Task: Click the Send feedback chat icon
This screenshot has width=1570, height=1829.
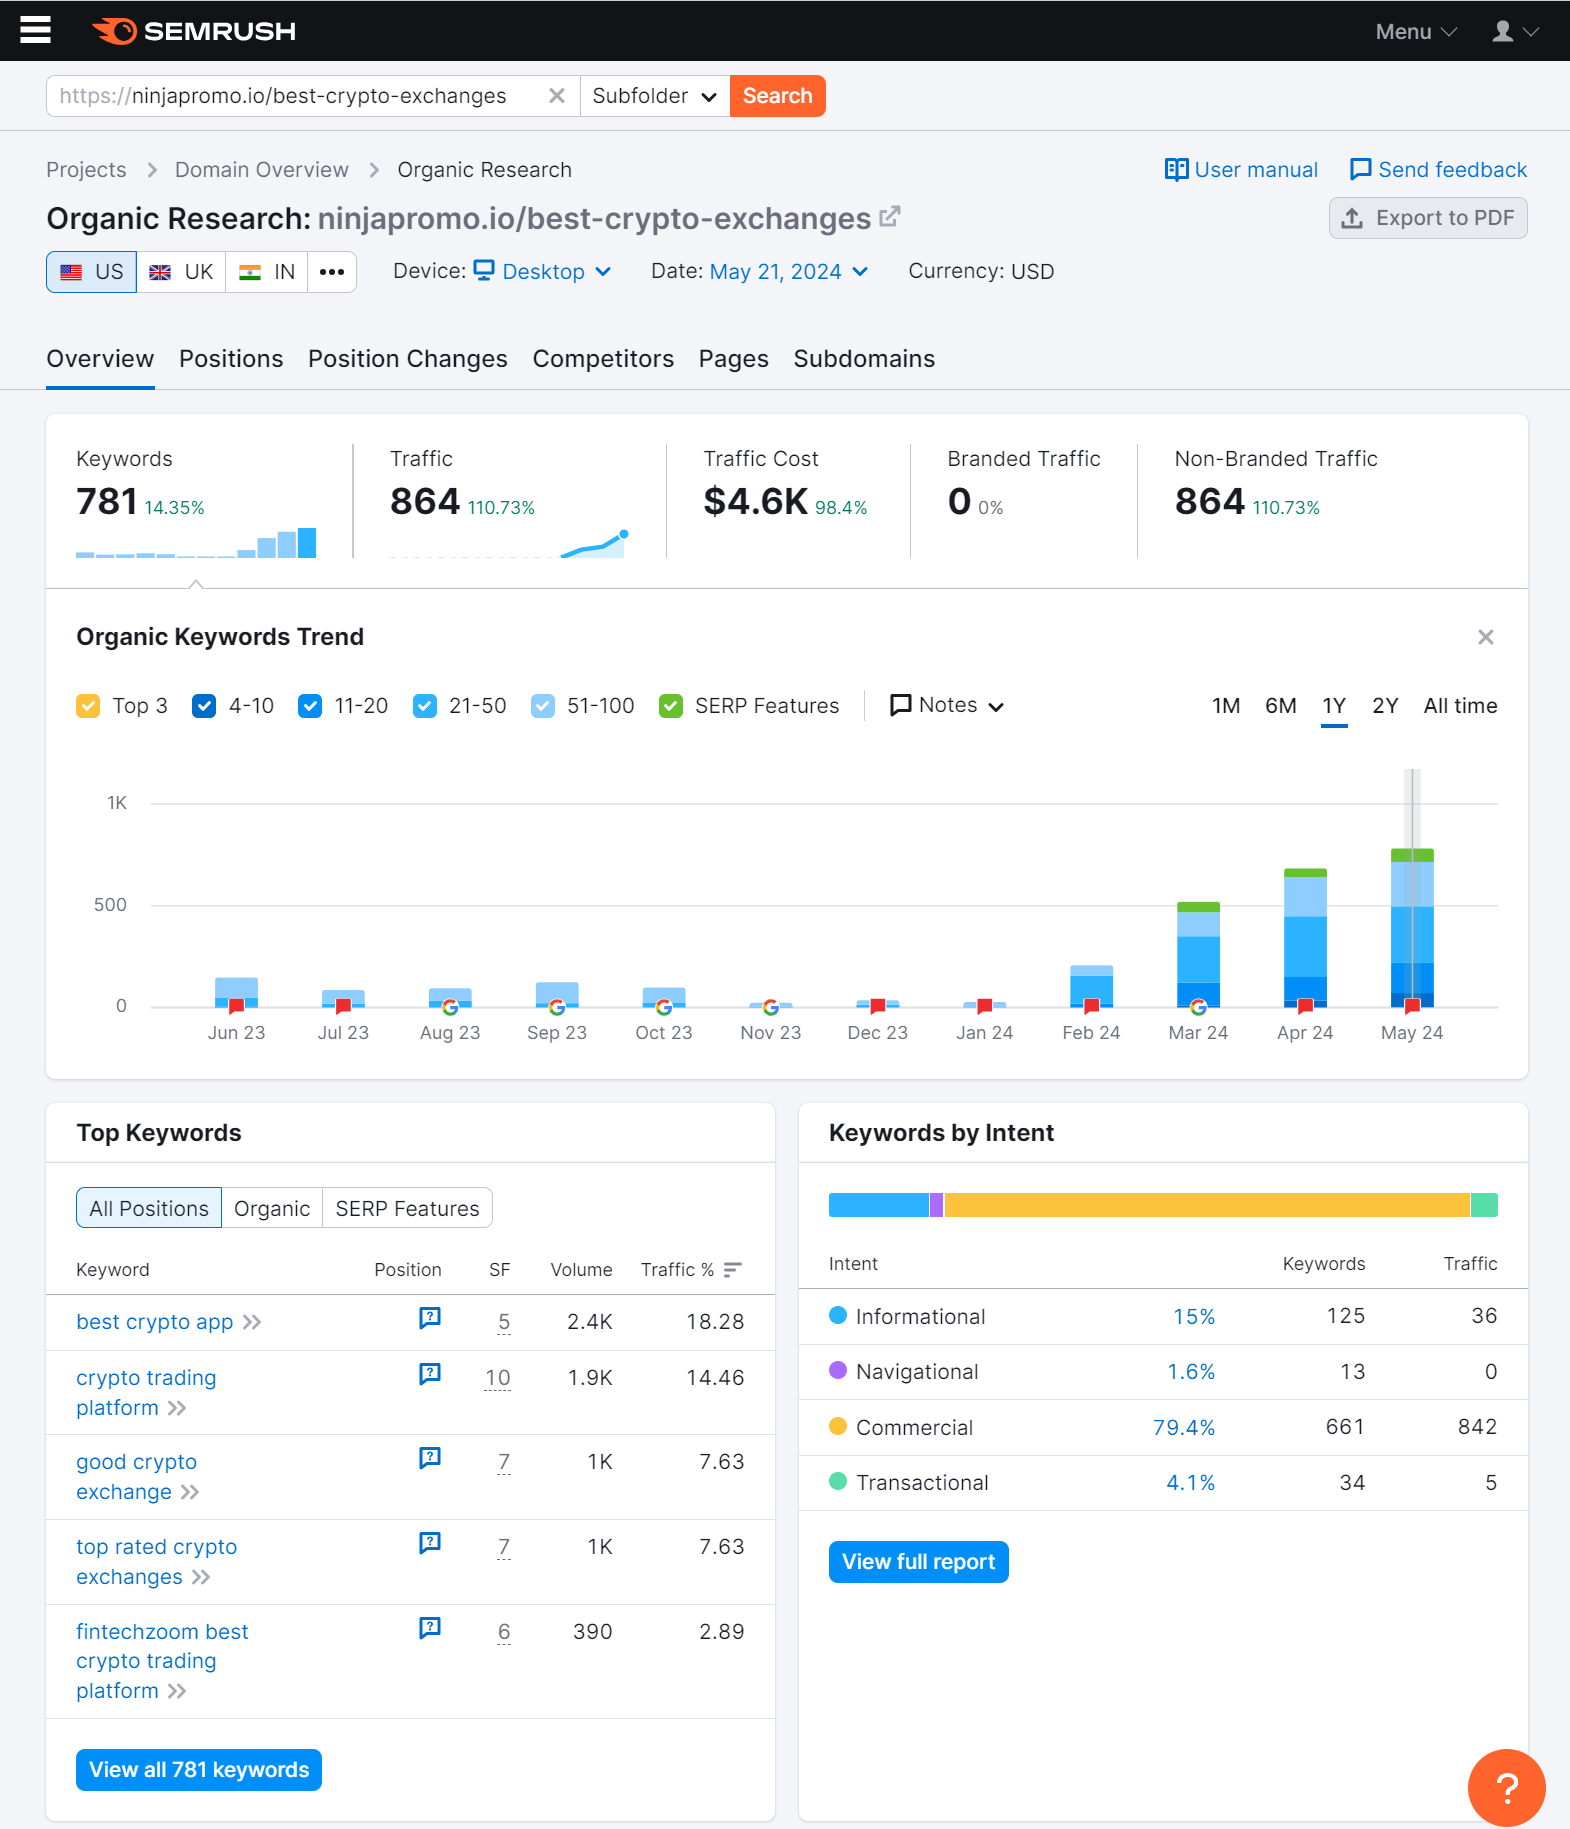Action: pyautogui.click(x=1360, y=170)
